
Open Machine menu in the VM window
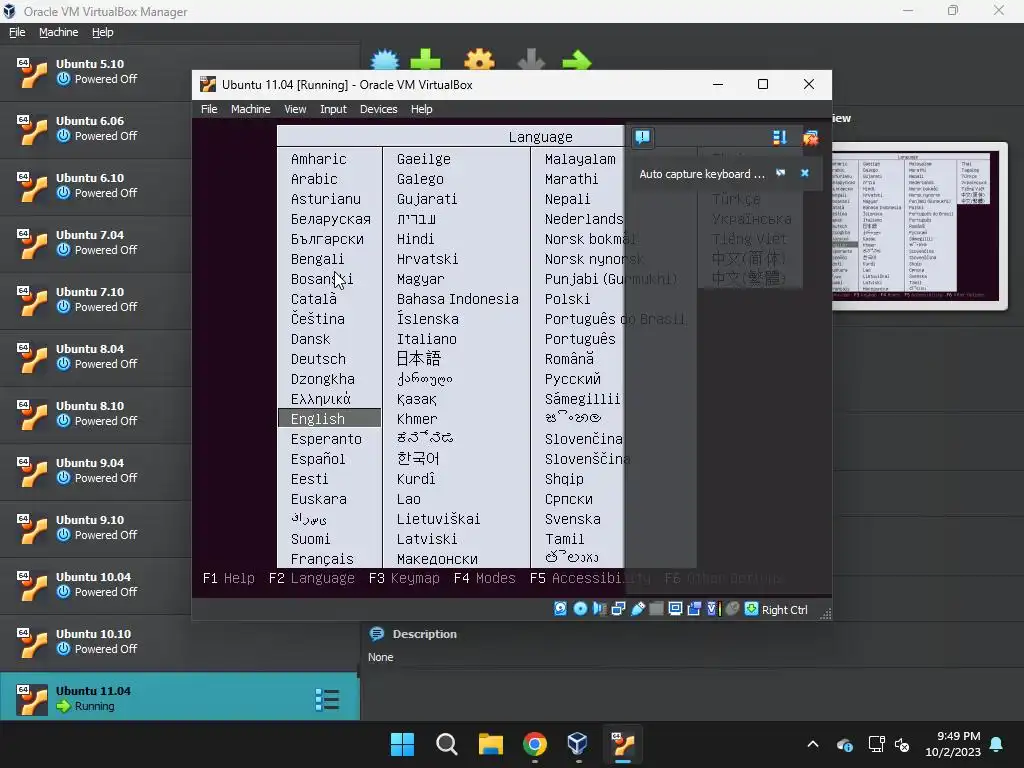(x=250, y=109)
